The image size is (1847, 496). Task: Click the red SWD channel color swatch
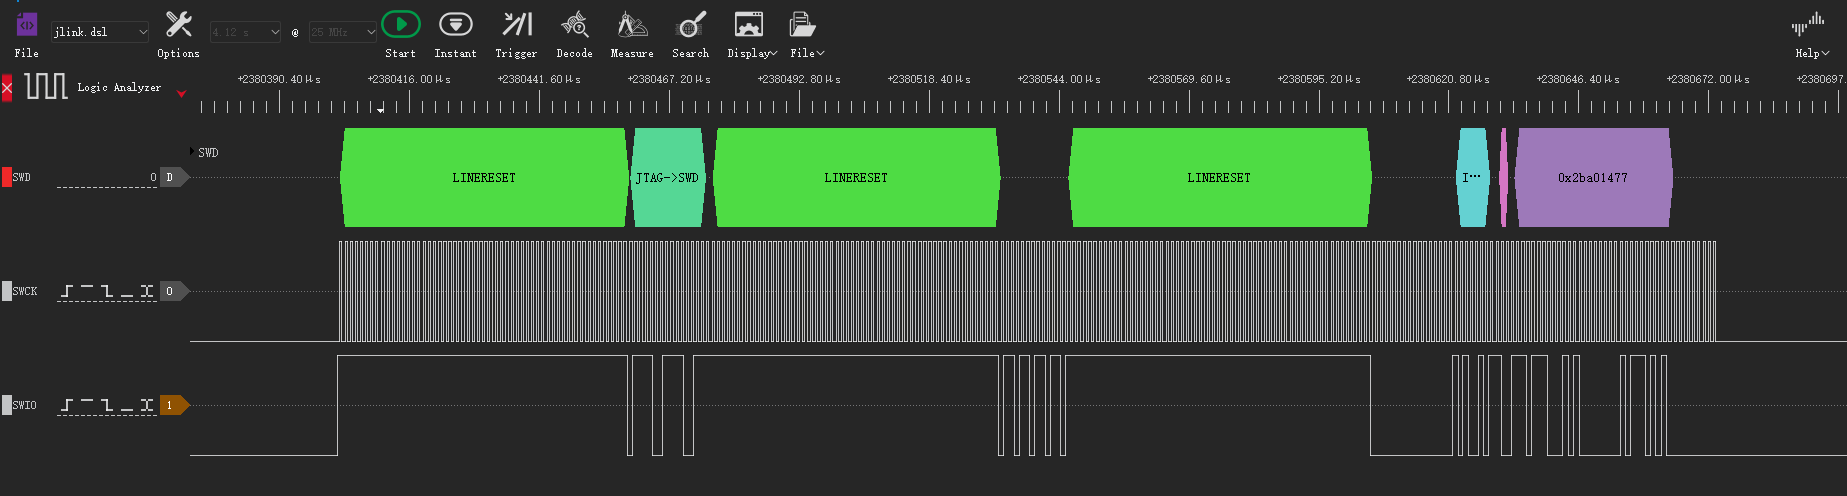6,177
